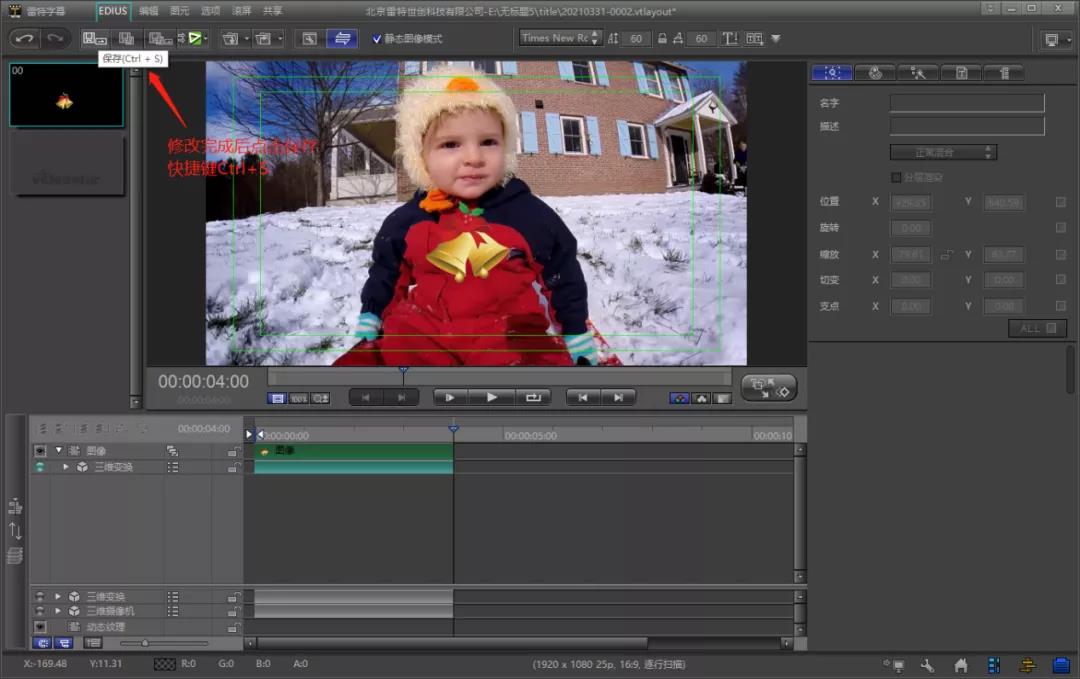Collapse the 图像 track tree arrow

coord(59,450)
